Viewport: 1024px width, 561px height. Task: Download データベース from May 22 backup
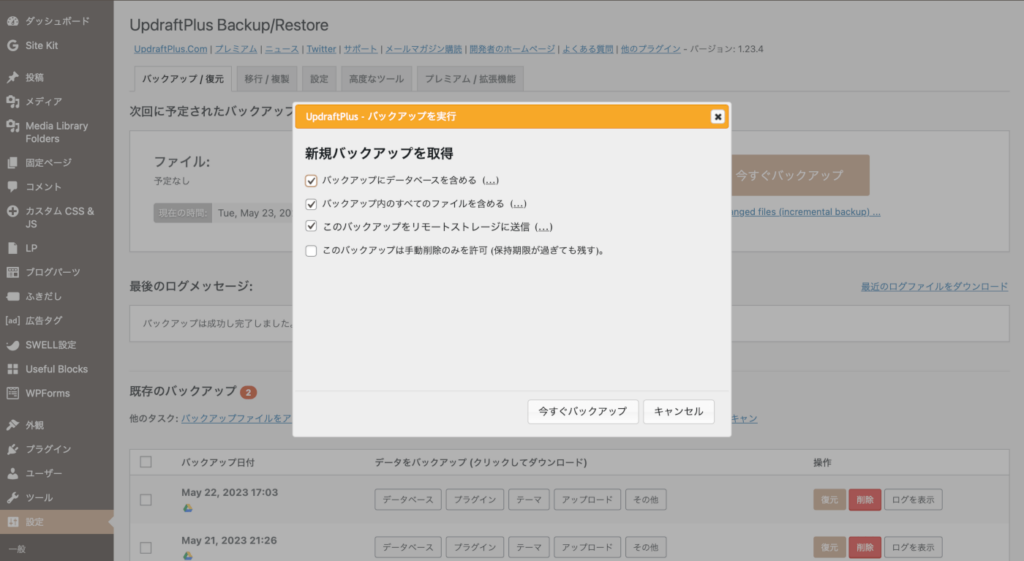coord(408,500)
